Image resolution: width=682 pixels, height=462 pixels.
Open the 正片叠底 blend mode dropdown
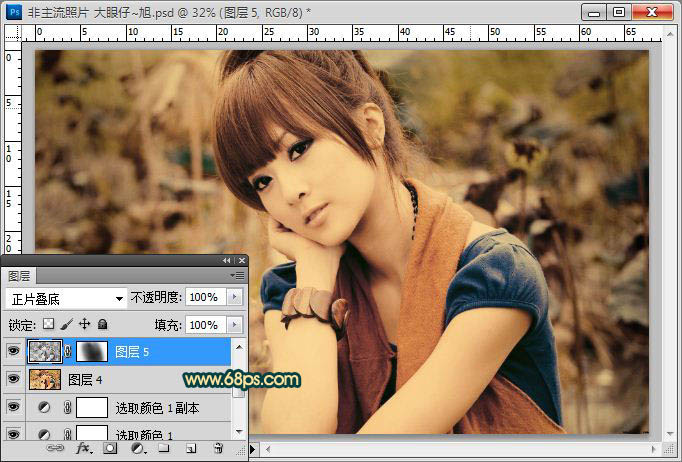point(66,298)
